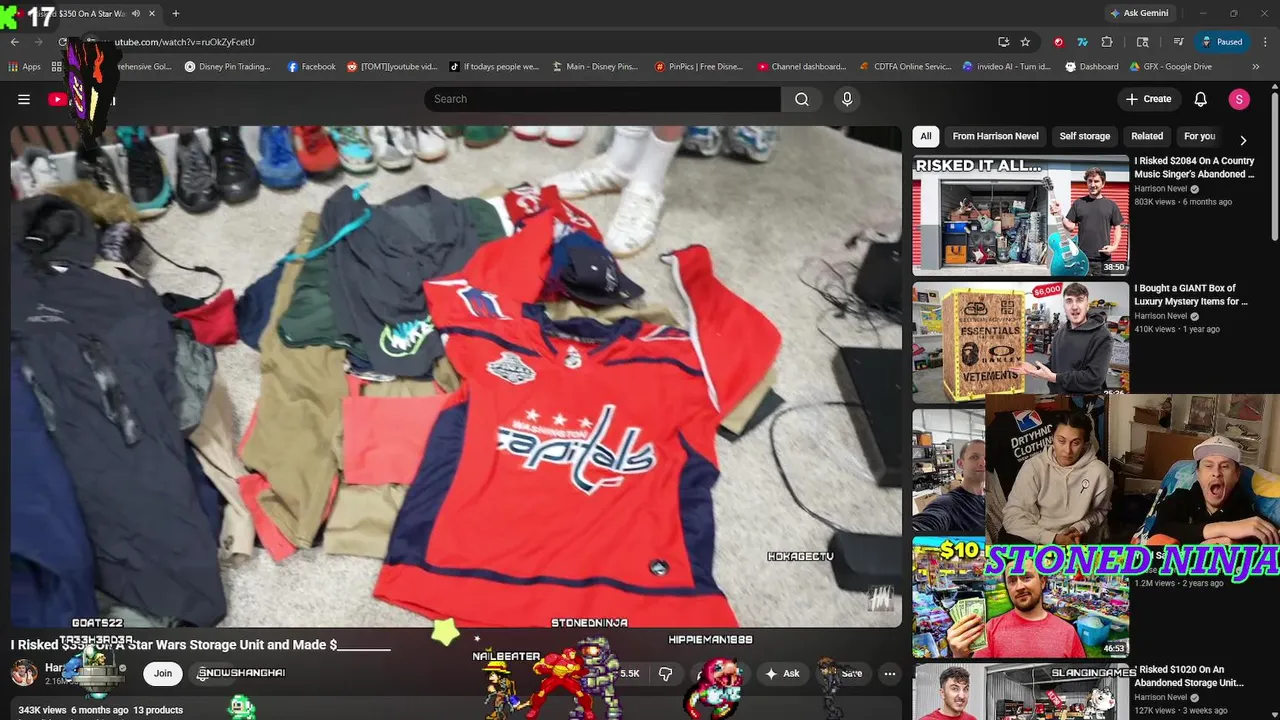Expand chip list with right chevron

point(1243,140)
